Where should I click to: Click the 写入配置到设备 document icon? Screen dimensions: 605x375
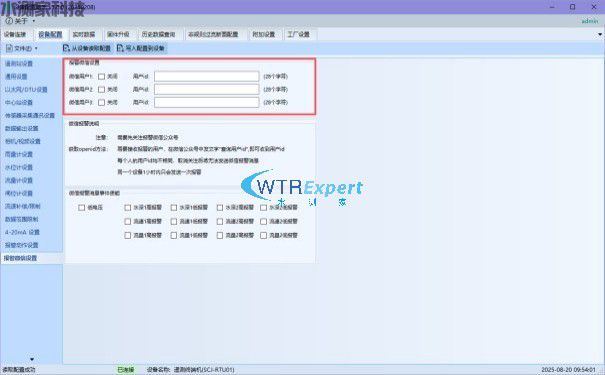120,48
